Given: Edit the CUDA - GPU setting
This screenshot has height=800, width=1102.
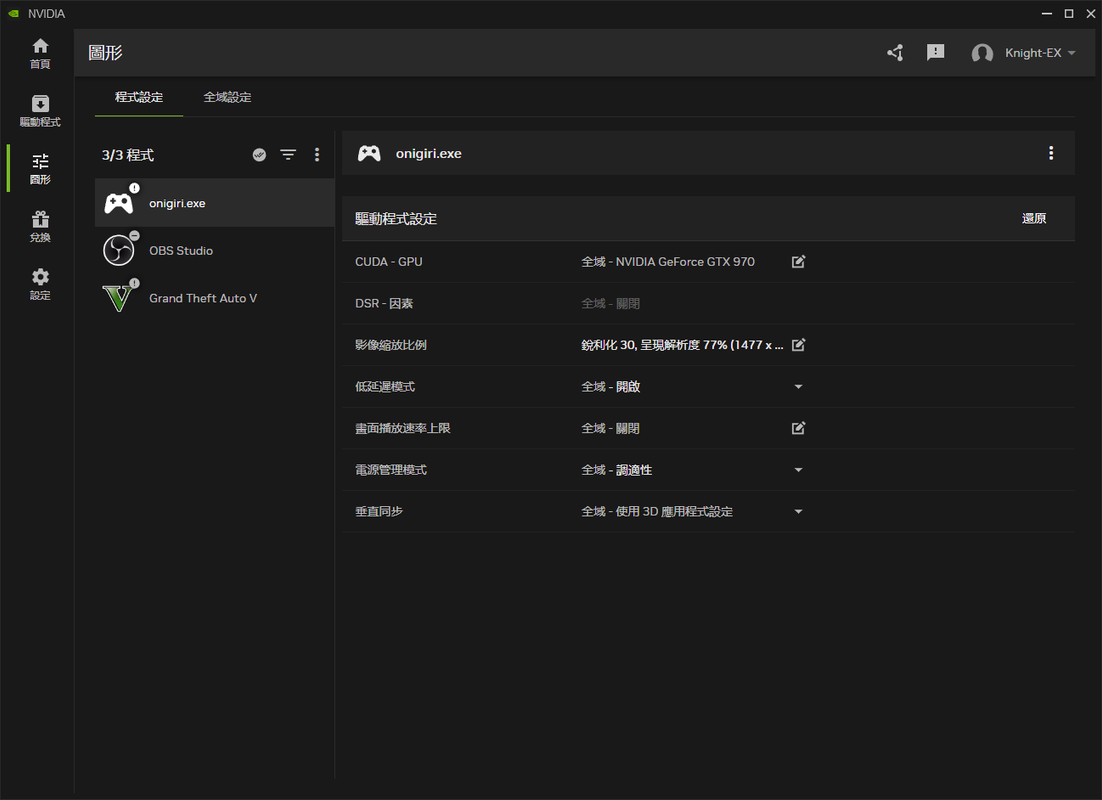Looking at the screenshot, I should tap(798, 262).
